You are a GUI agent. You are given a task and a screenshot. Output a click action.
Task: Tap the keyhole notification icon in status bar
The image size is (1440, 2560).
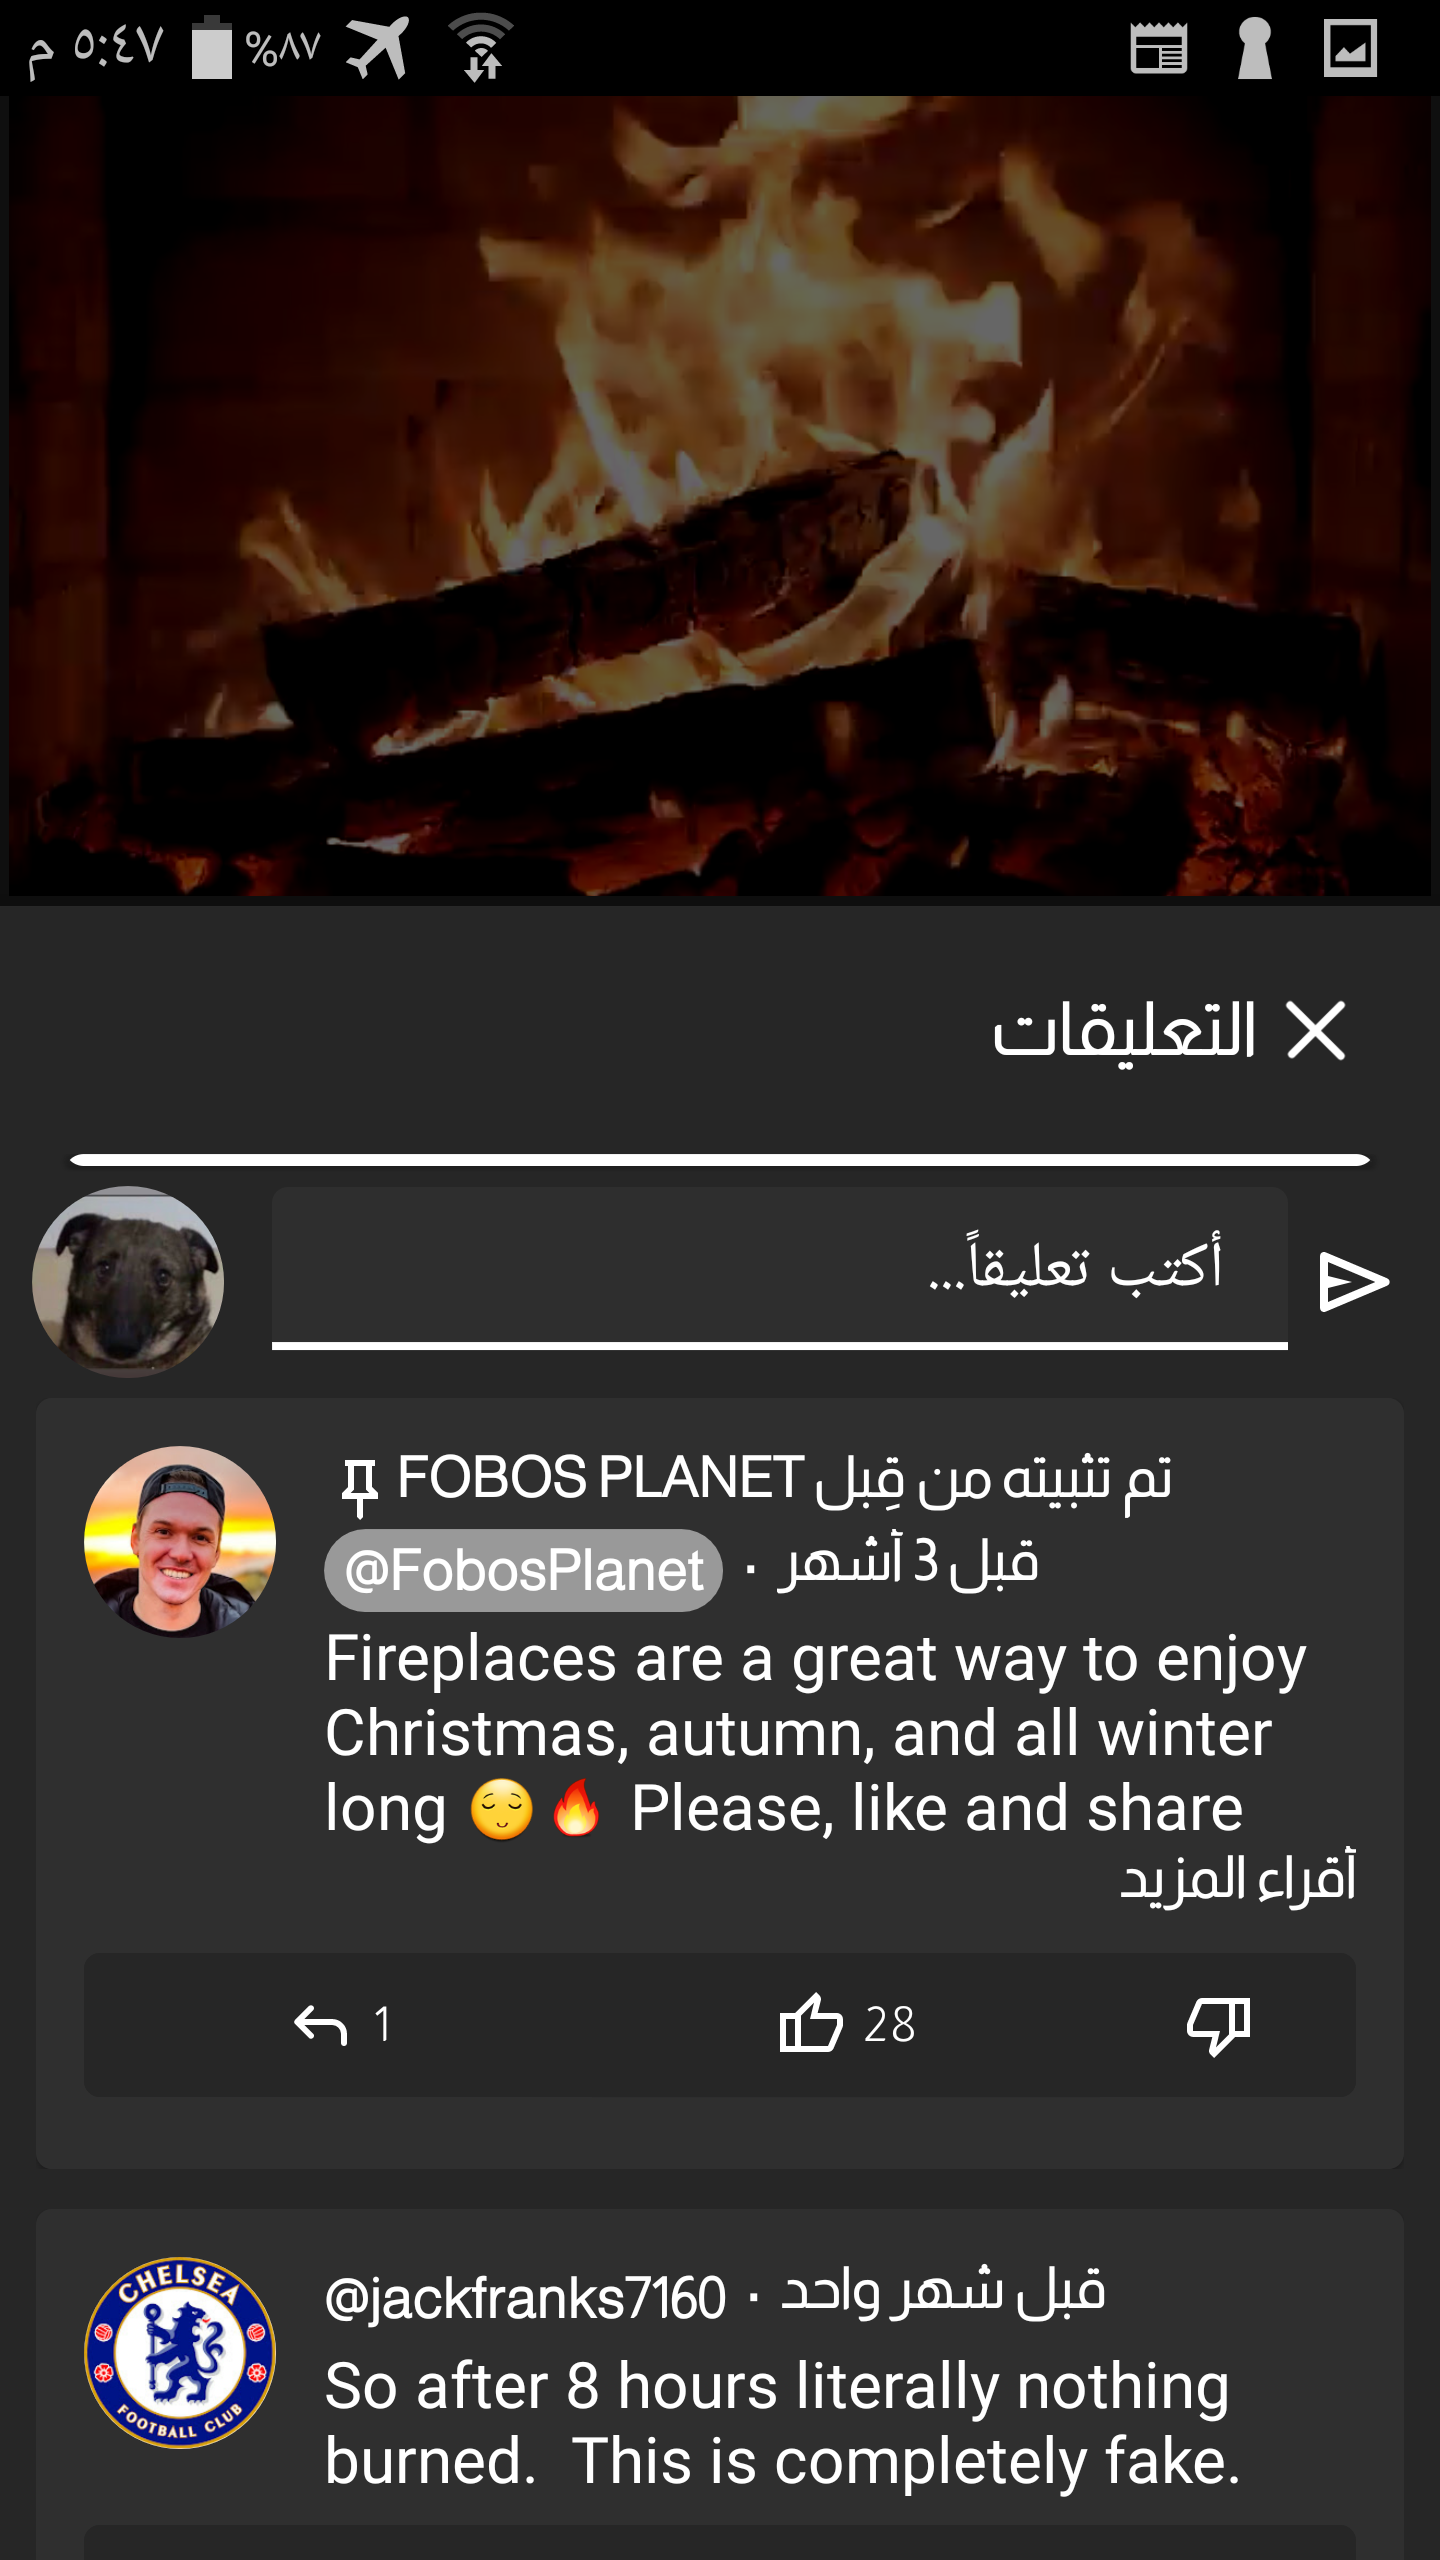click(x=1254, y=48)
